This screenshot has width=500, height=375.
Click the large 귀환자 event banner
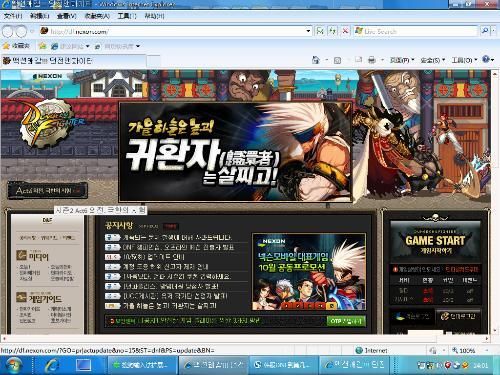[x=235, y=152]
